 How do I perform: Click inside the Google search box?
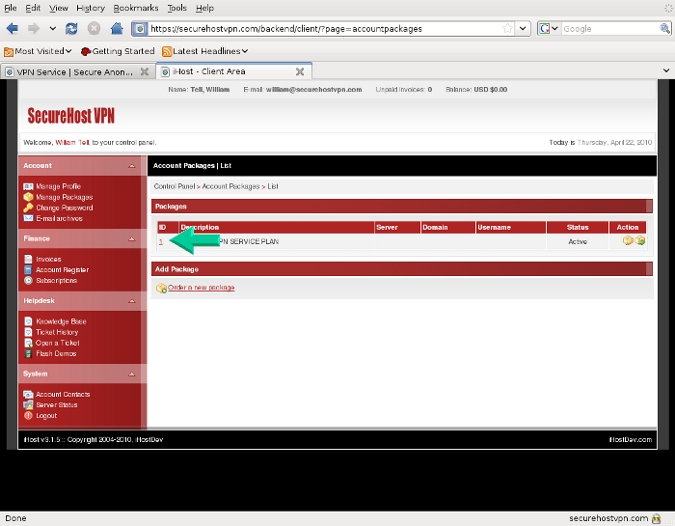[610, 29]
